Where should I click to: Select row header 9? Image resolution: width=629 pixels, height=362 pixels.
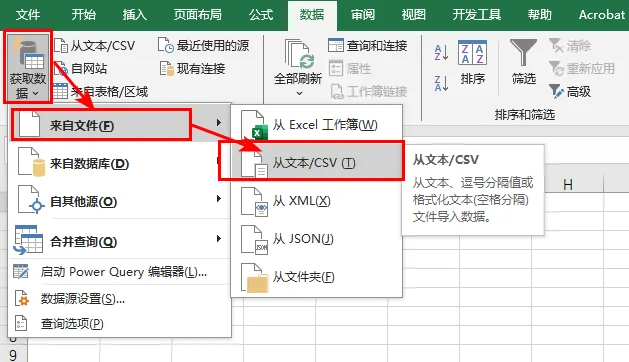[13, 355]
